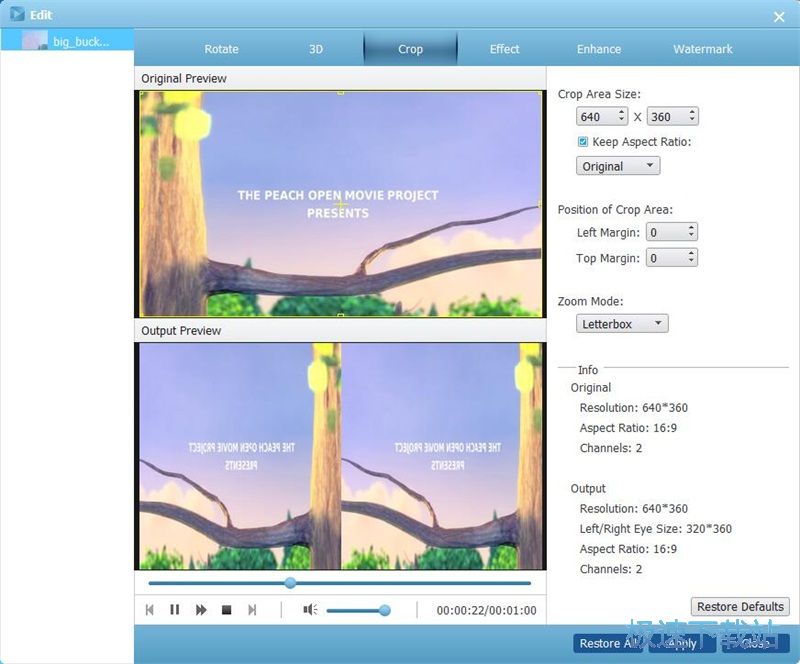
Task: Increase crop area height value
Action: [692, 112]
